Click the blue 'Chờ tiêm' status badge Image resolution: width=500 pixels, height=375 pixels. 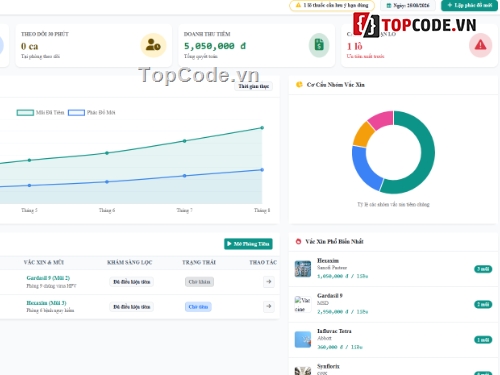(x=198, y=307)
